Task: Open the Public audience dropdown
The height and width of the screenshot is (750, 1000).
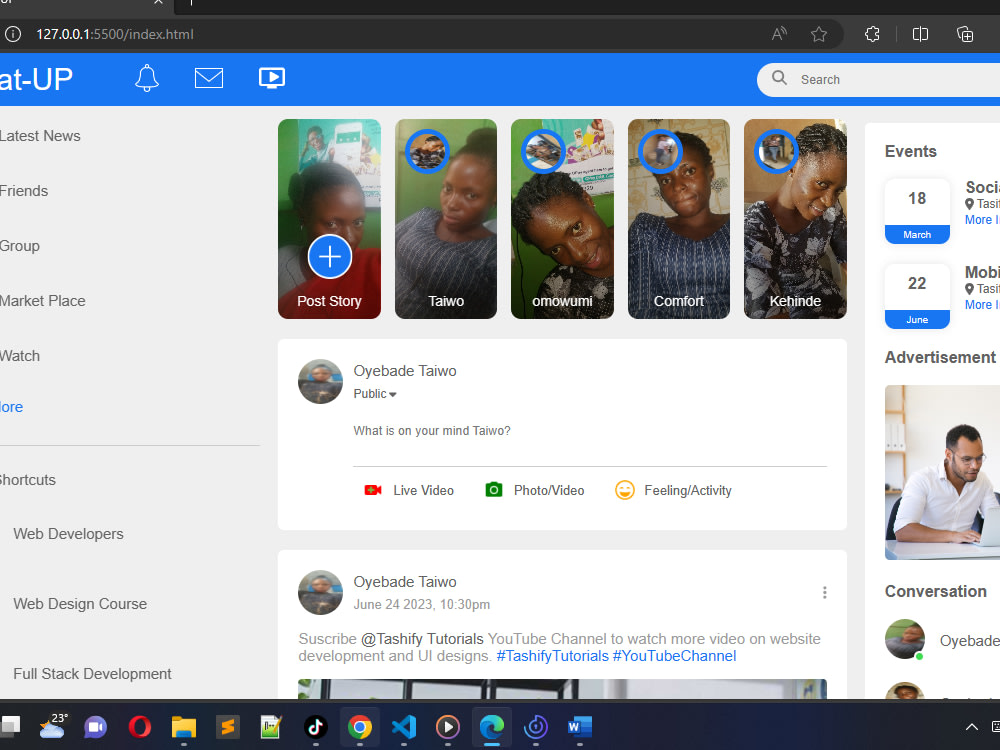Action: click(375, 394)
